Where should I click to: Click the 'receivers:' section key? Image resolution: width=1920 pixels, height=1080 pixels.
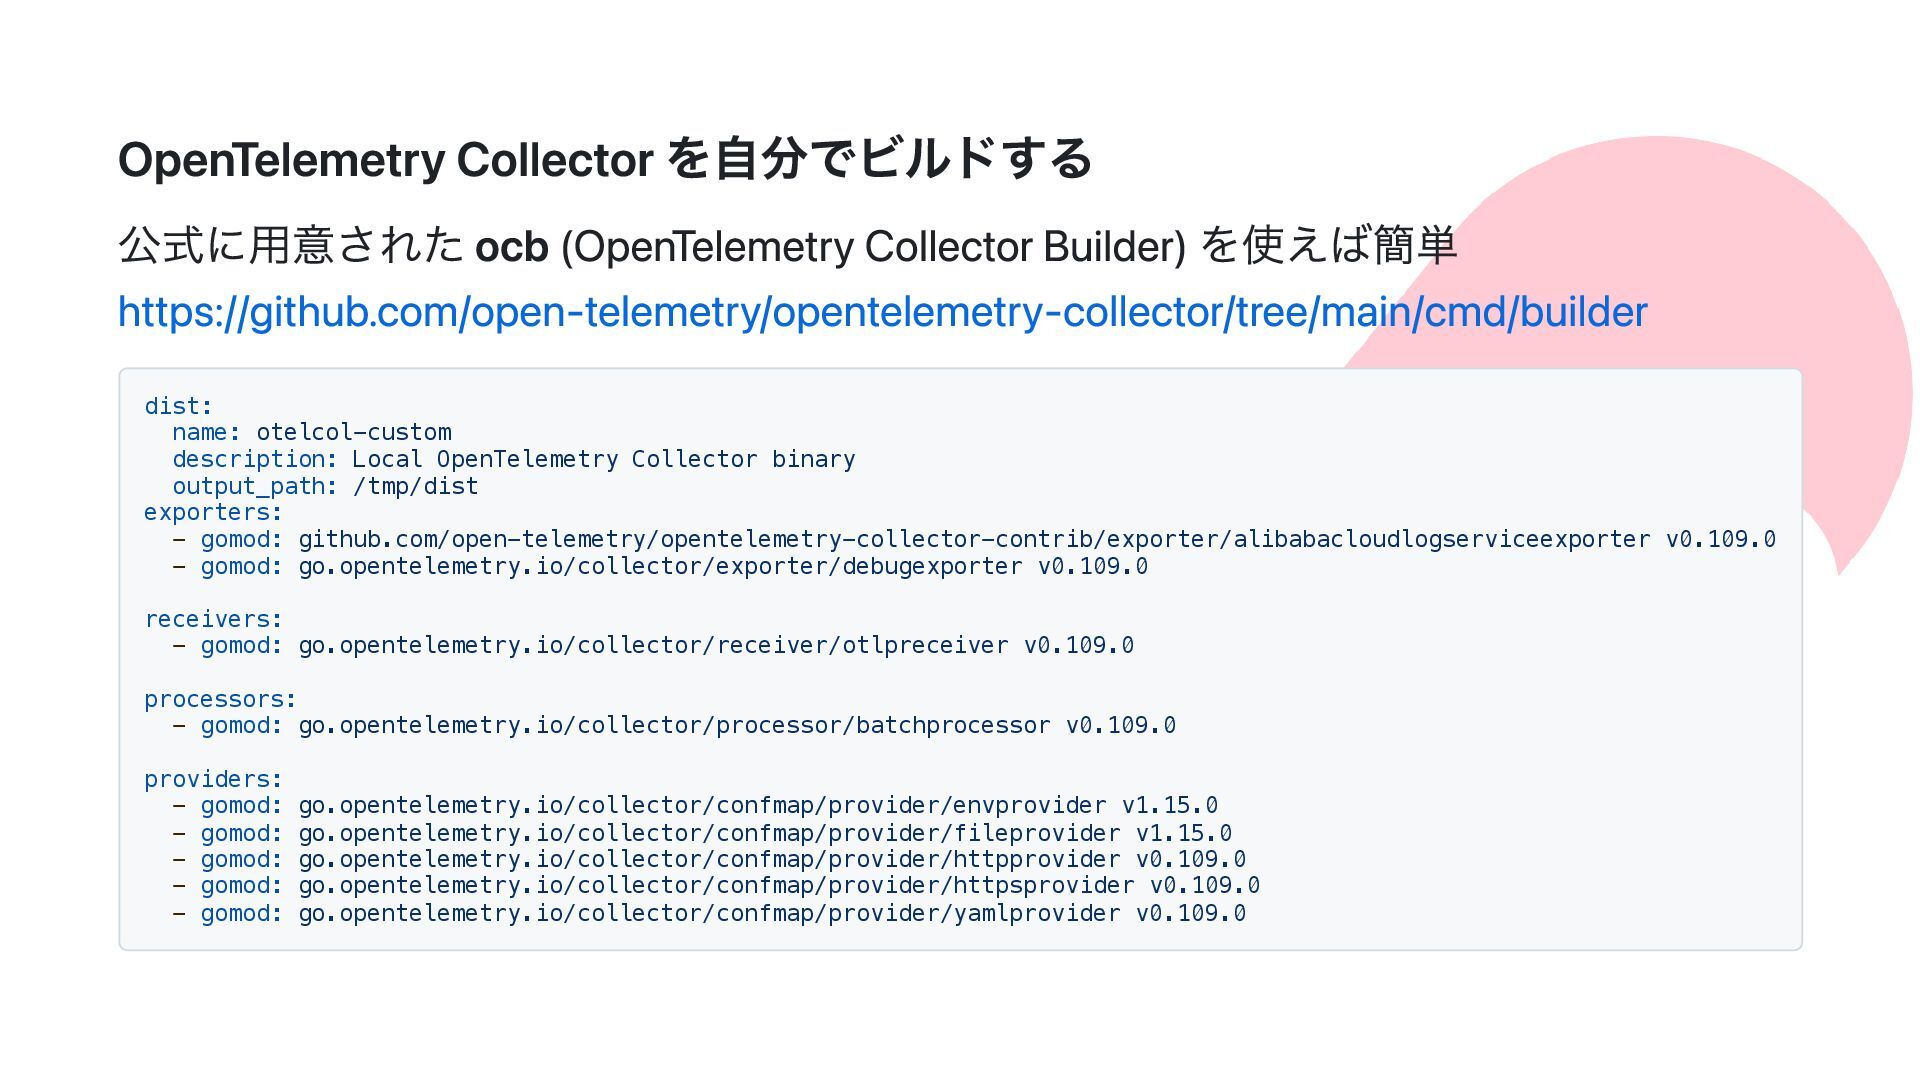tap(213, 619)
